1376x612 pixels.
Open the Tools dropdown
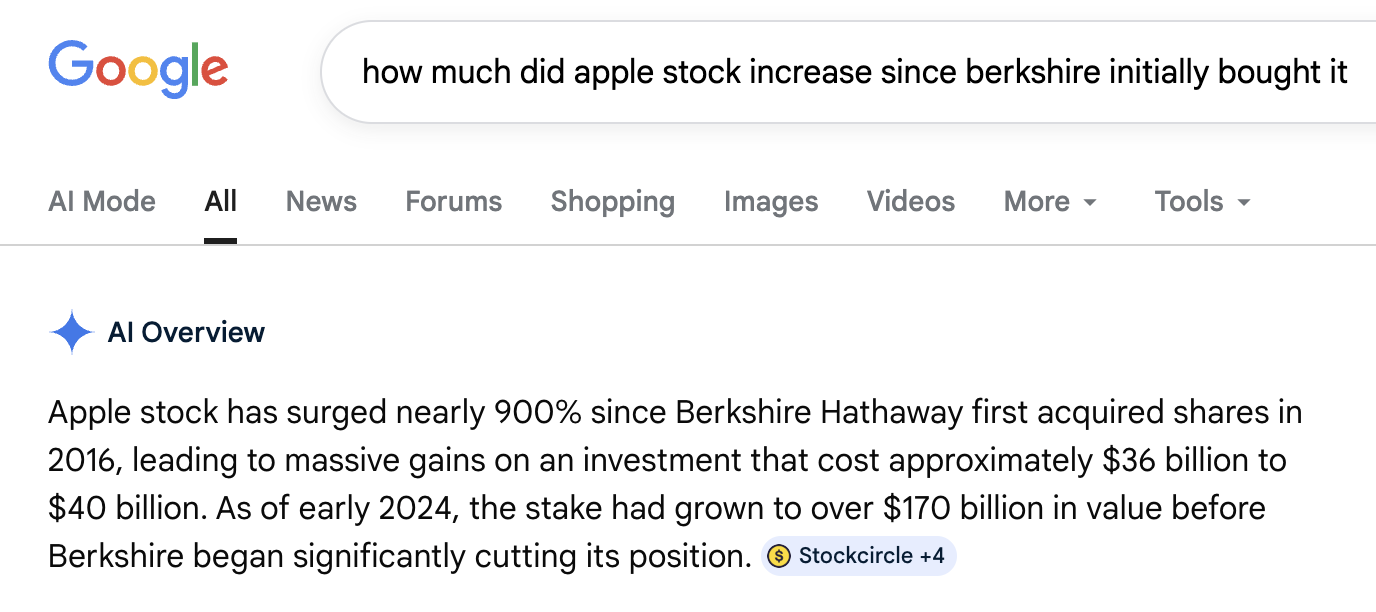[1189, 202]
